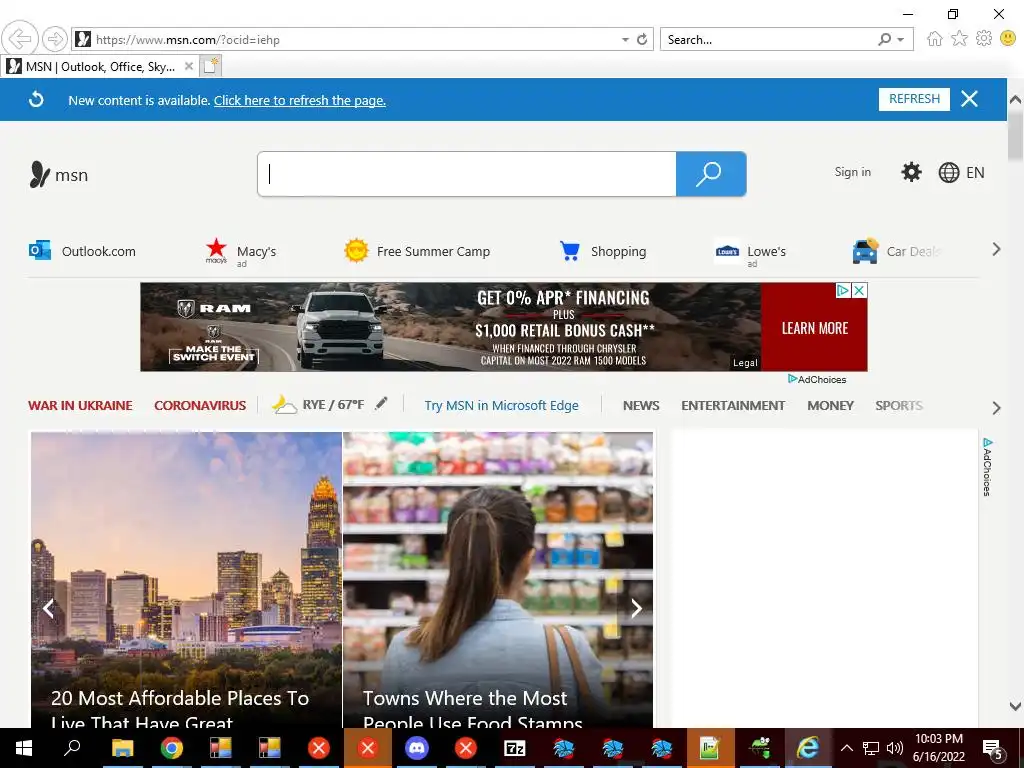Click inside the MSN web search field
The height and width of the screenshot is (768, 1024).
[467, 174]
